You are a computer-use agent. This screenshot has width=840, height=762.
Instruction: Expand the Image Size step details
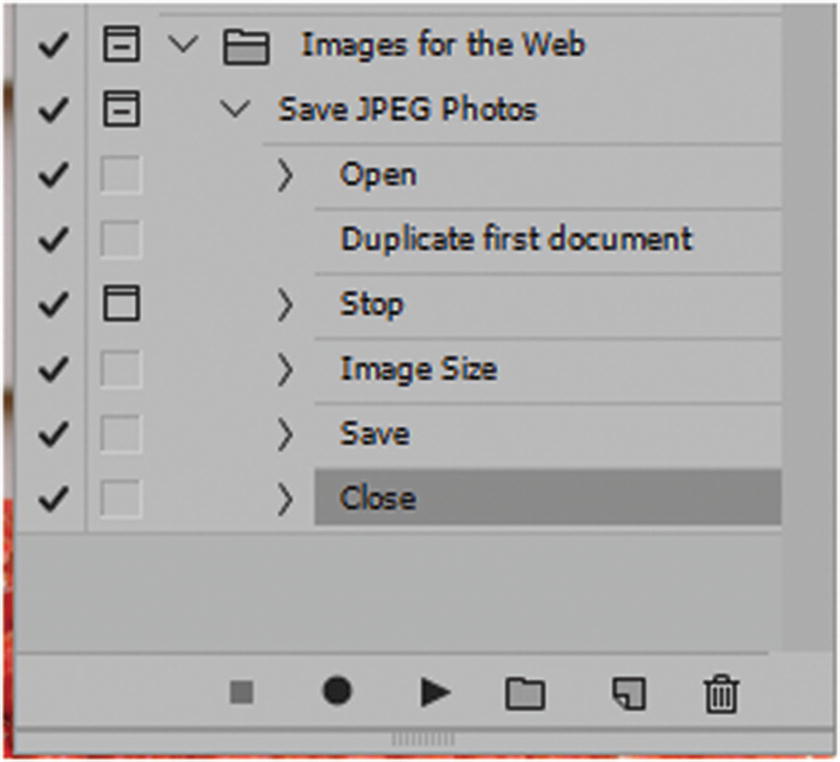click(x=286, y=370)
